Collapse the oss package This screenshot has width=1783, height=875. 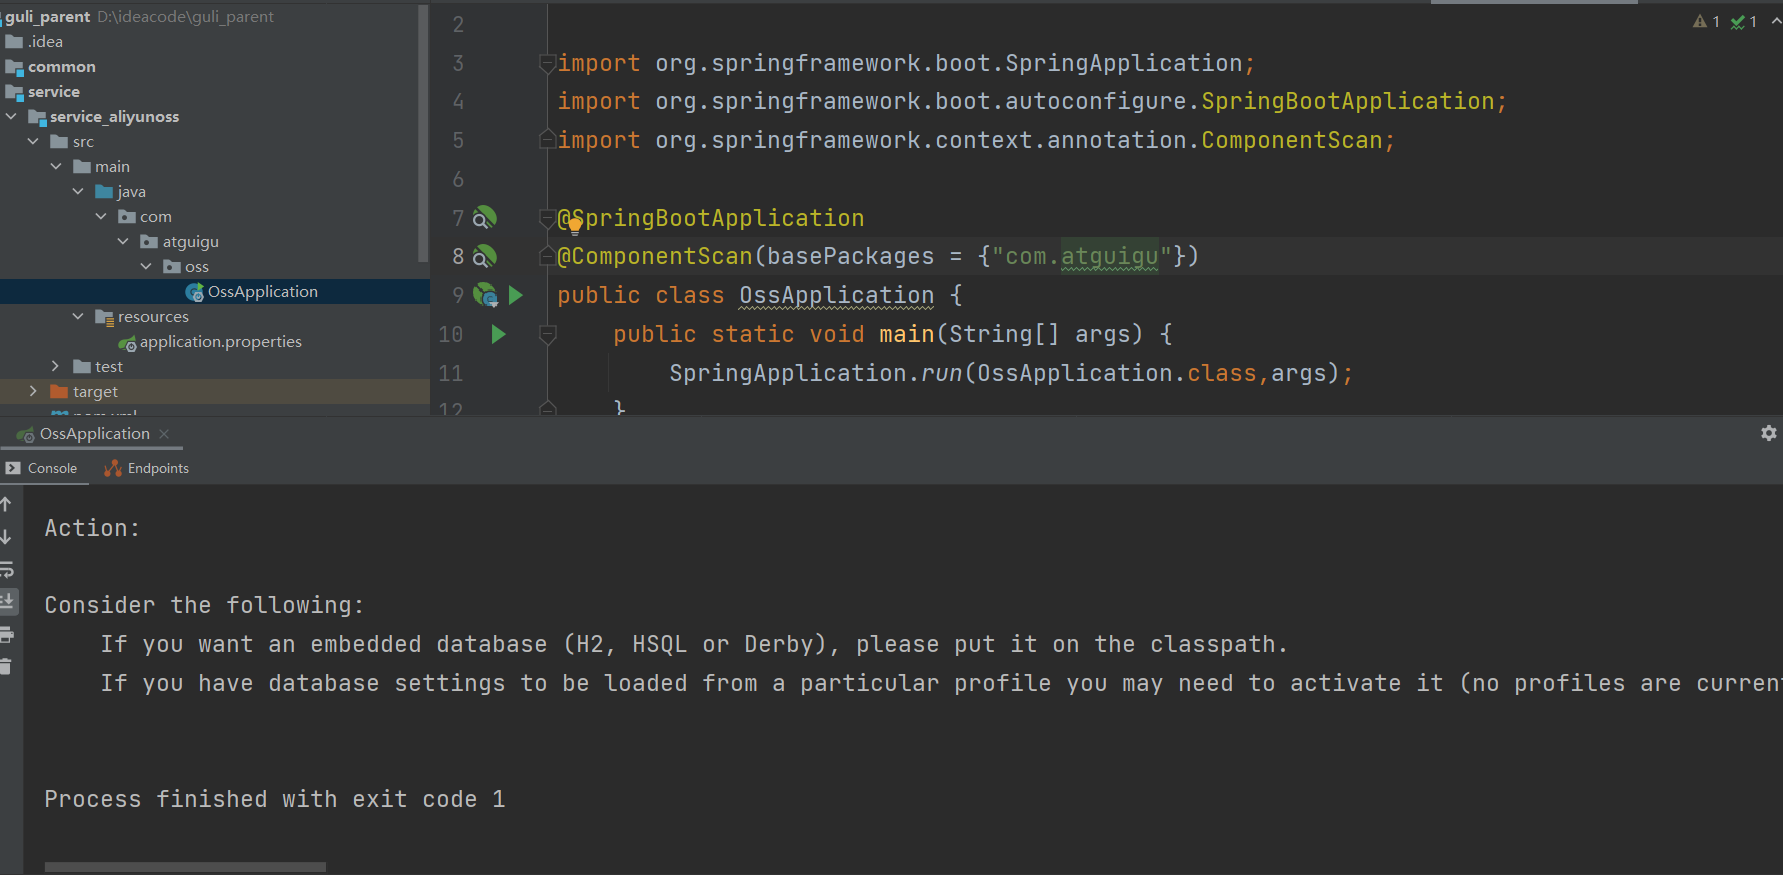146,266
